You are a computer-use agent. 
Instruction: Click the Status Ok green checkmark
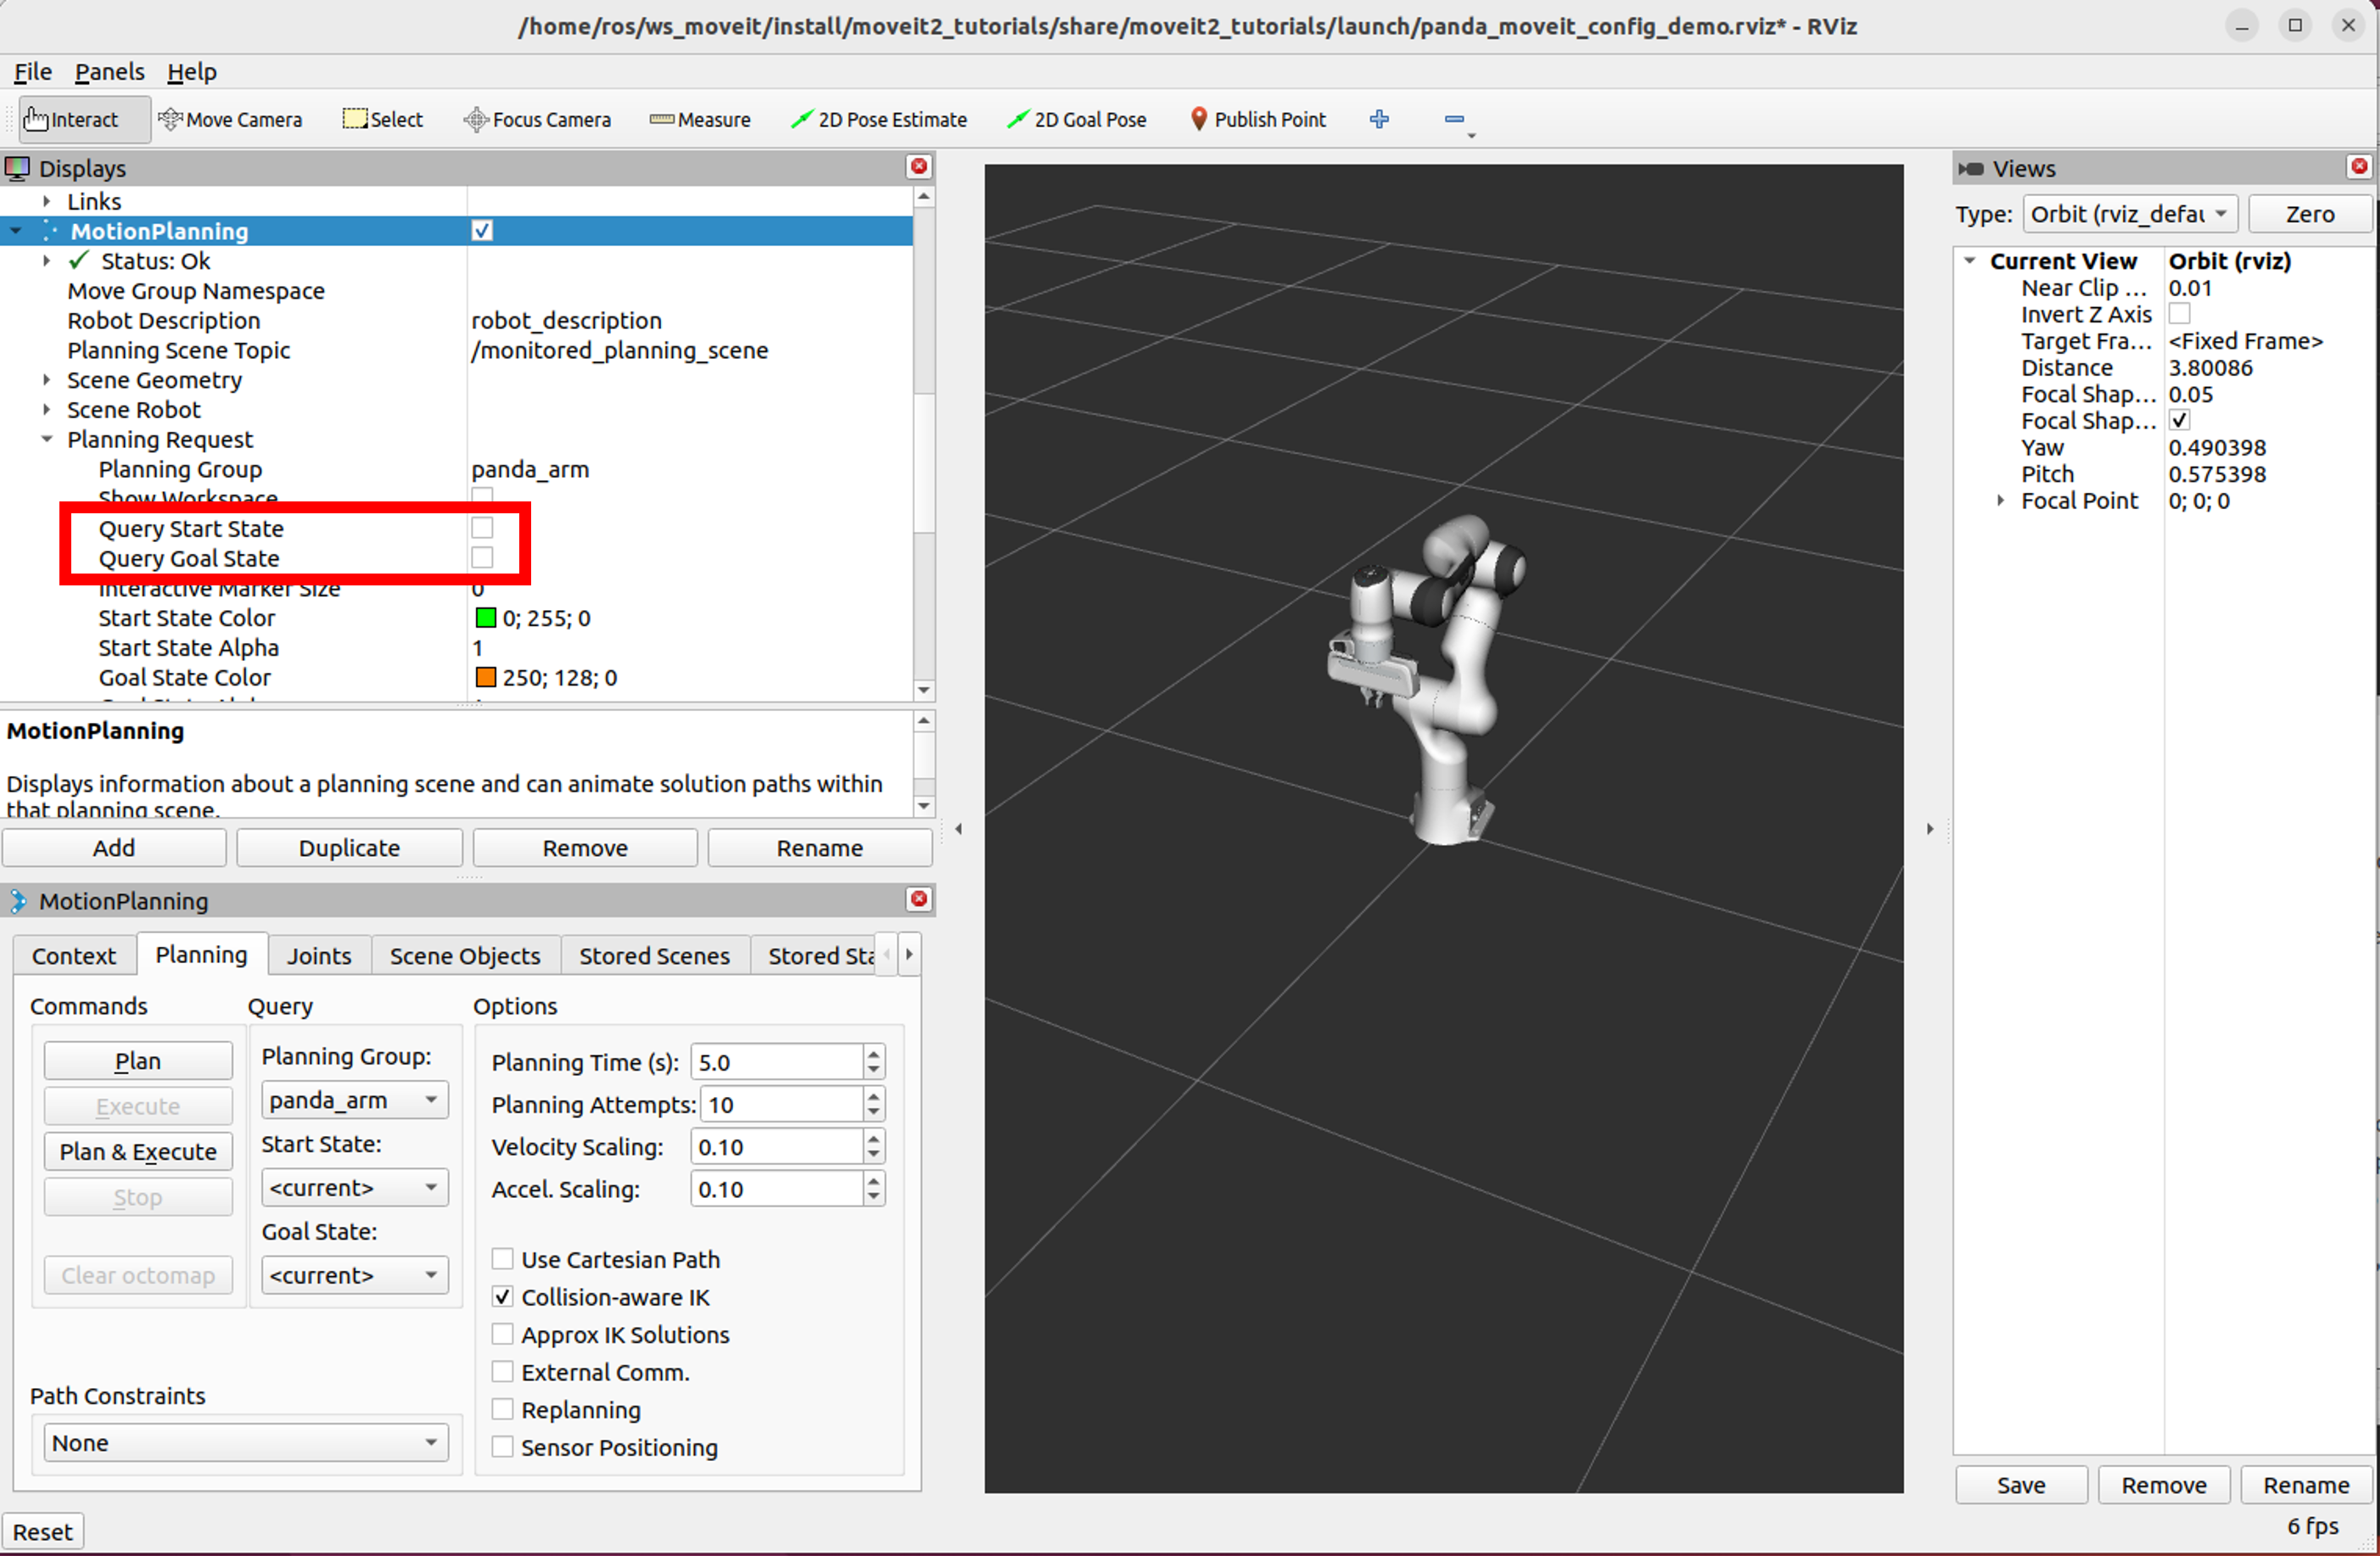(x=79, y=261)
